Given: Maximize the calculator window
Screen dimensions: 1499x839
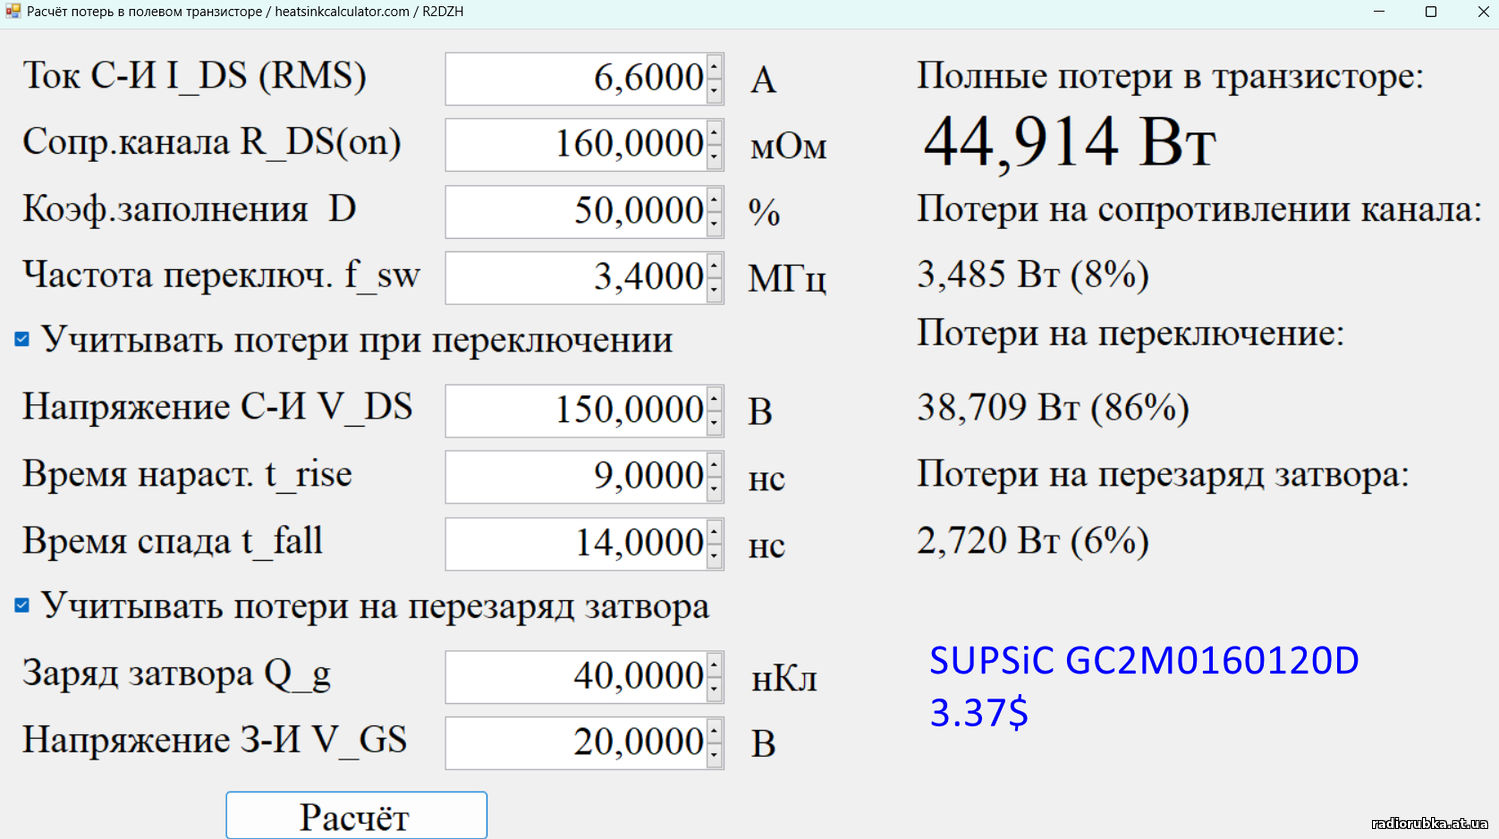Looking at the screenshot, I should 1431,12.
